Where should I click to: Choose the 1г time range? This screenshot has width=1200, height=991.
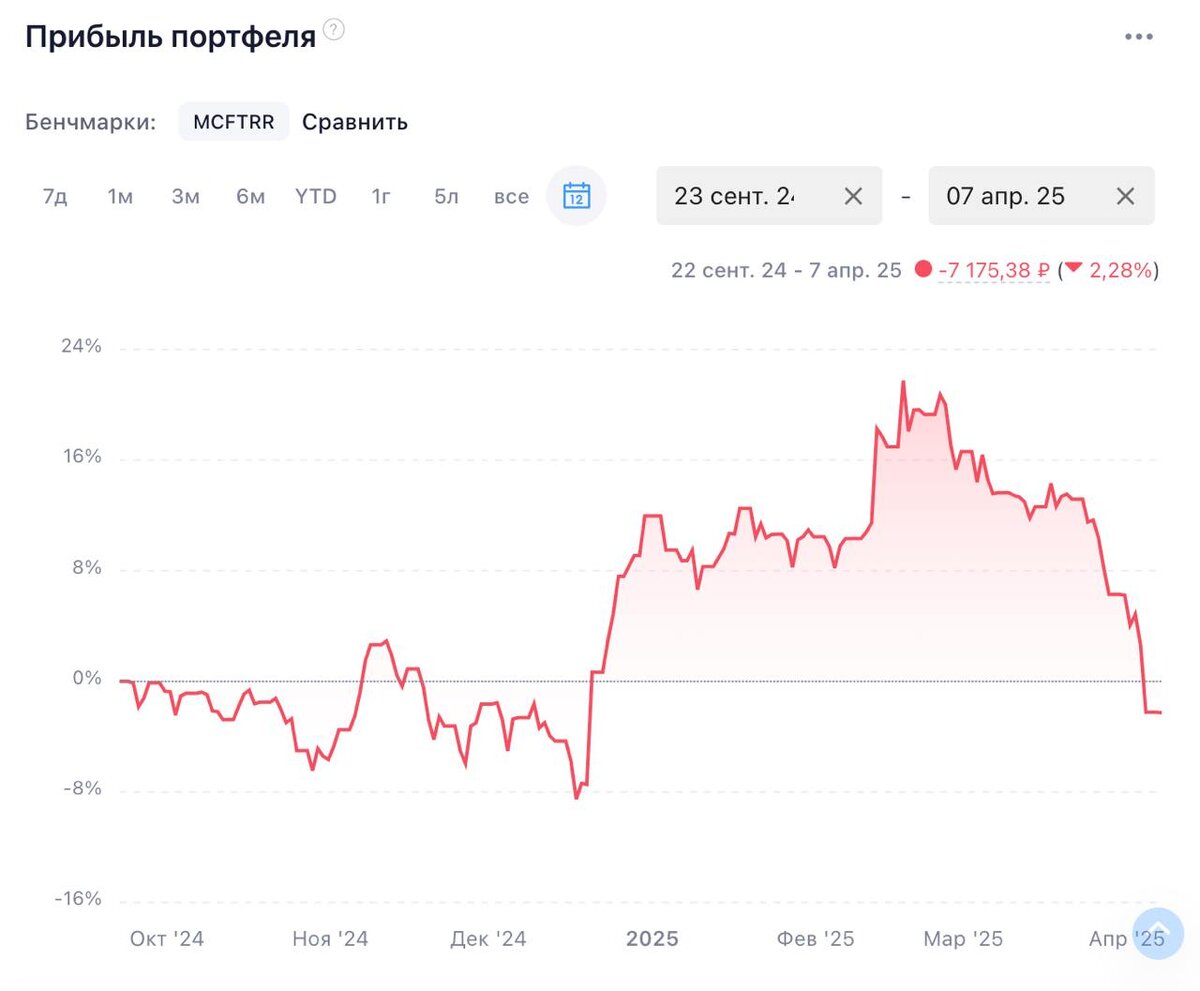pos(381,196)
